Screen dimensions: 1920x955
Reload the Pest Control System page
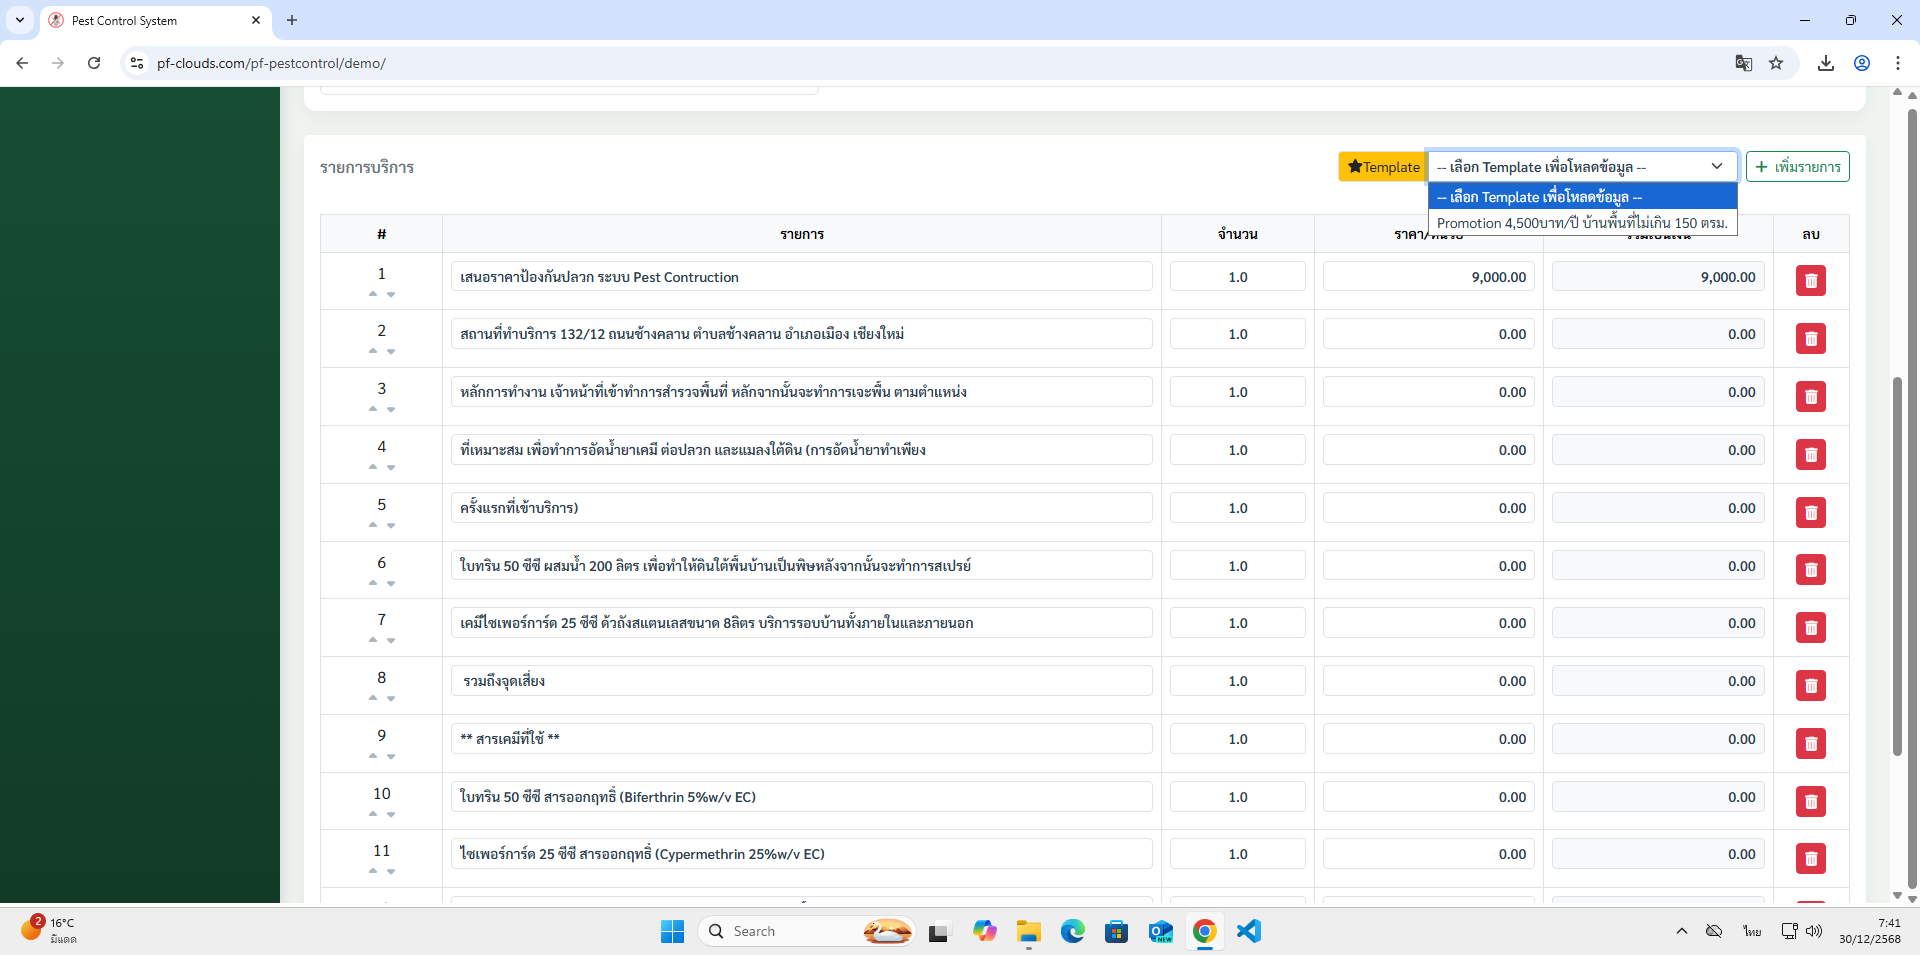click(94, 63)
